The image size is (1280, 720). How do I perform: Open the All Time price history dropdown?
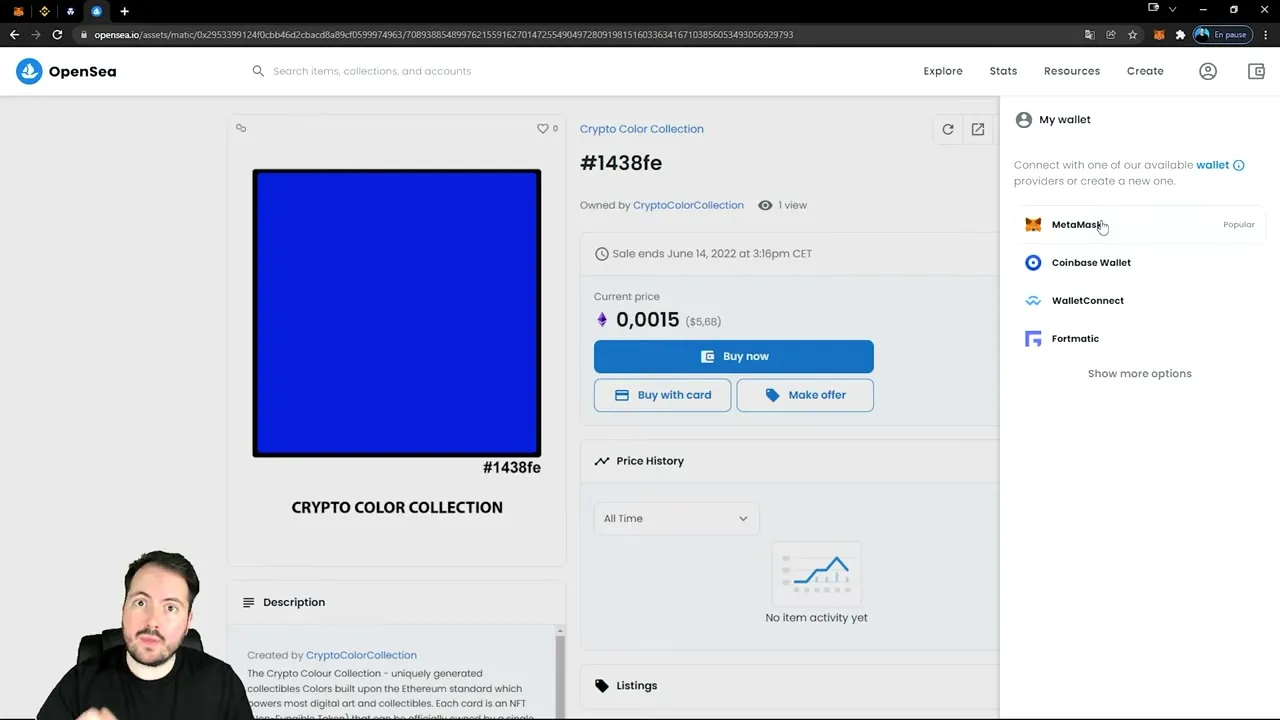(675, 518)
